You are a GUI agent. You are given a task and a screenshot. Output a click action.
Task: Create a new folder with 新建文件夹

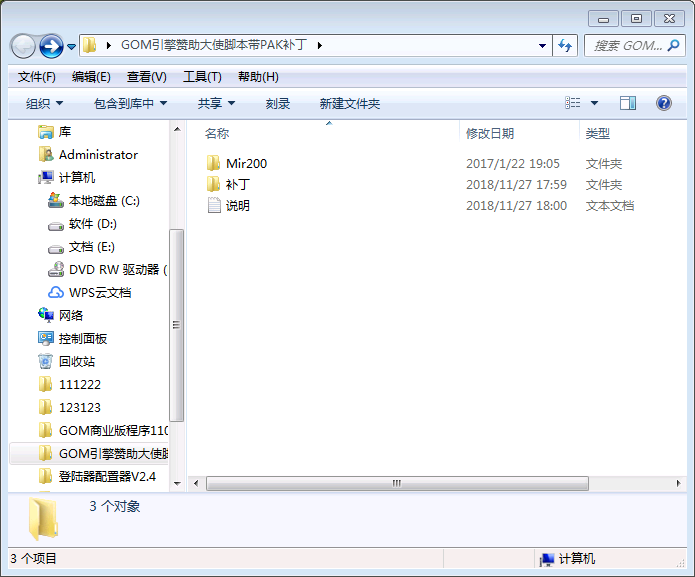pyautogui.click(x=350, y=104)
